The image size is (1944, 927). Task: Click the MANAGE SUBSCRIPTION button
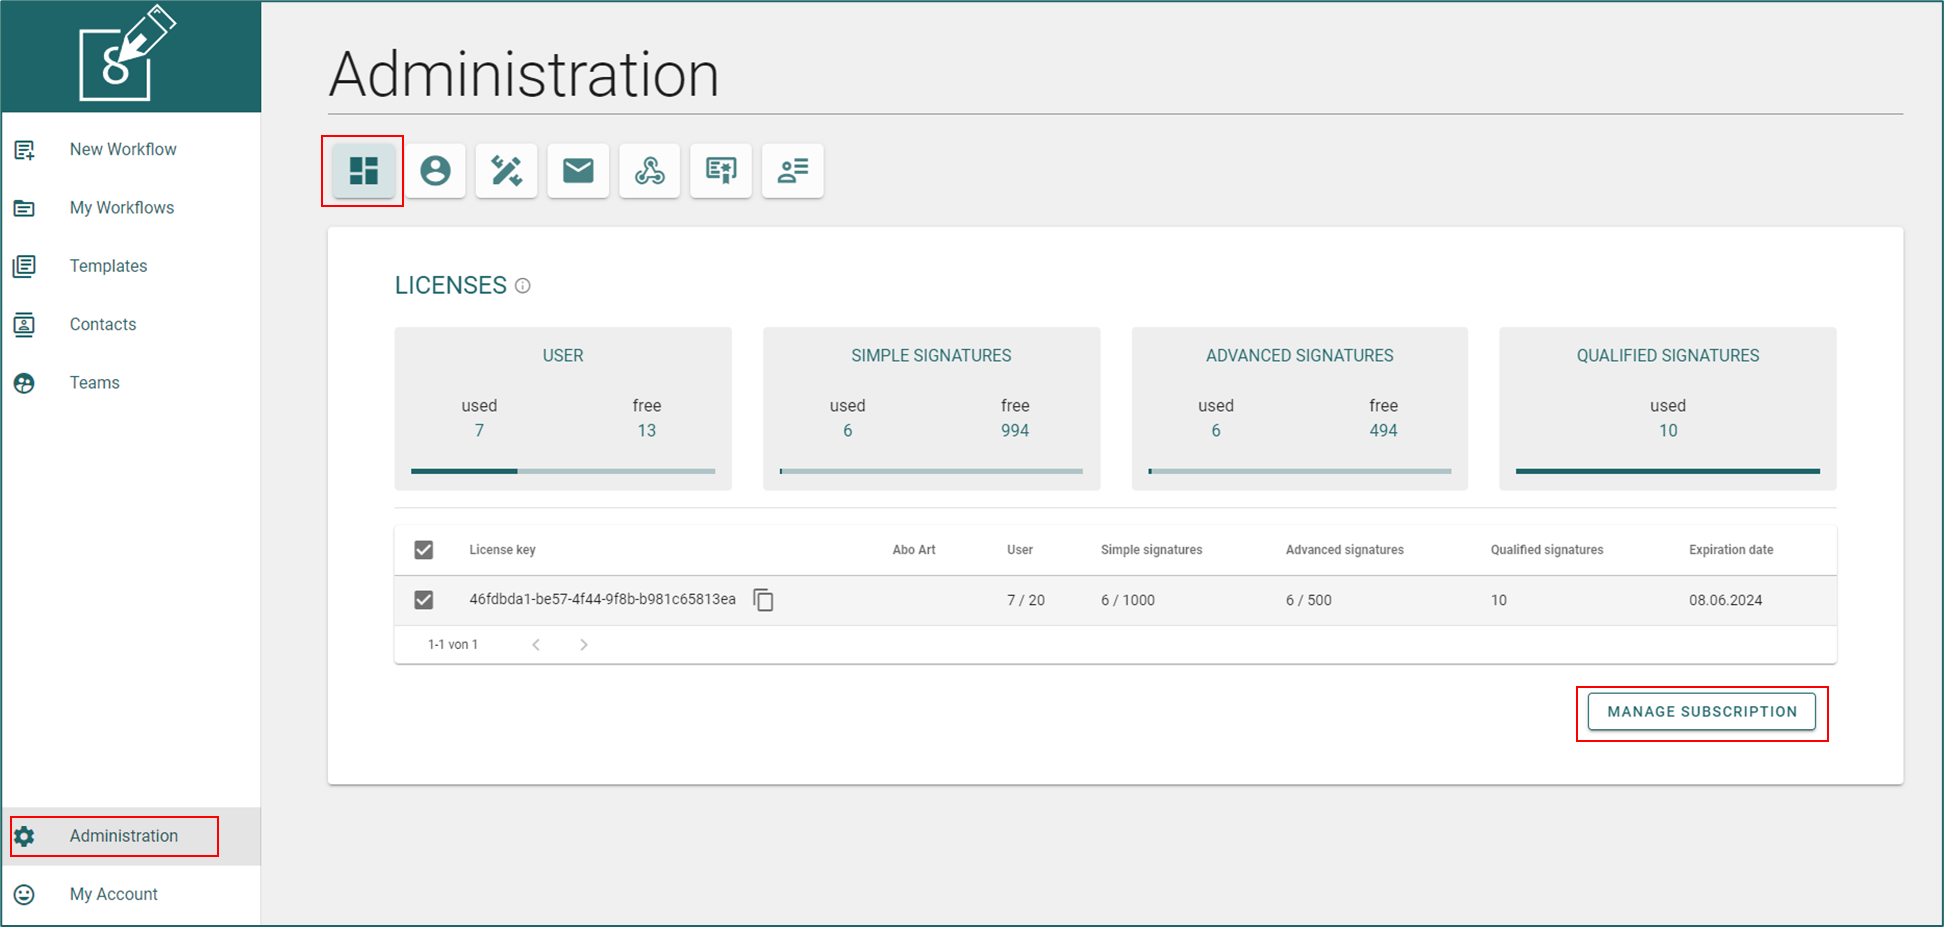pyautogui.click(x=1702, y=712)
